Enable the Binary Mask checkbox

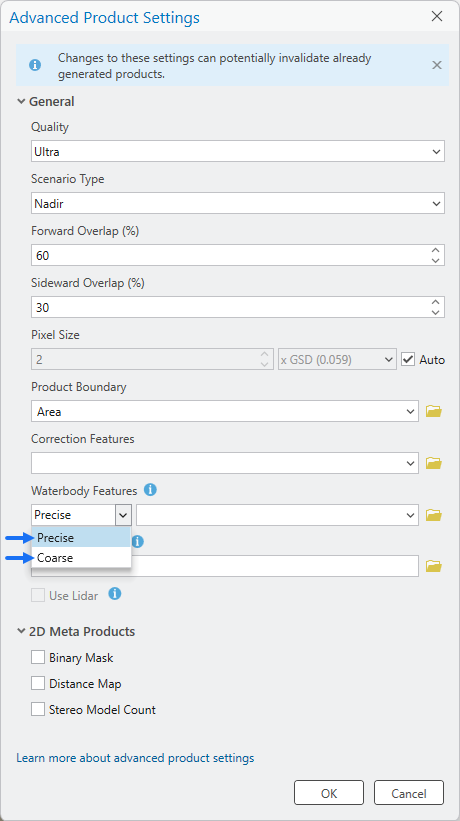pos(38,657)
